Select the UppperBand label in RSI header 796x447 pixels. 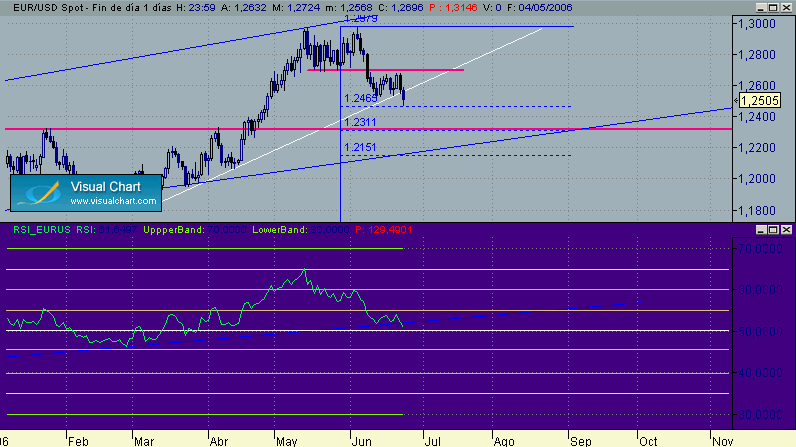pyautogui.click(x=174, y=230)
